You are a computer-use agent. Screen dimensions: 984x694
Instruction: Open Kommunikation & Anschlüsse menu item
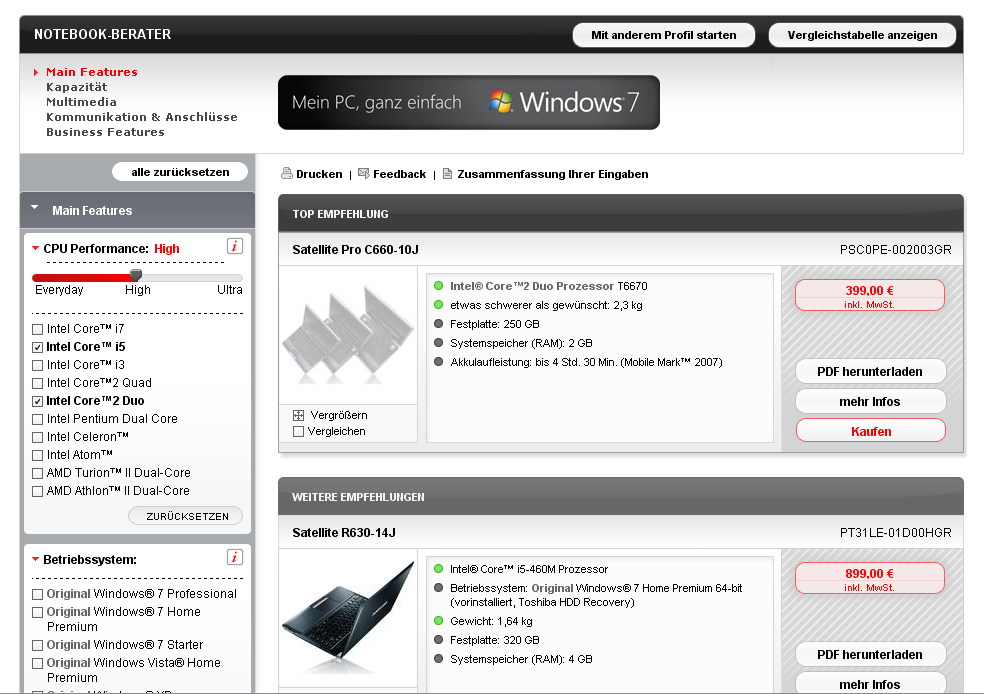coord(141,117)
